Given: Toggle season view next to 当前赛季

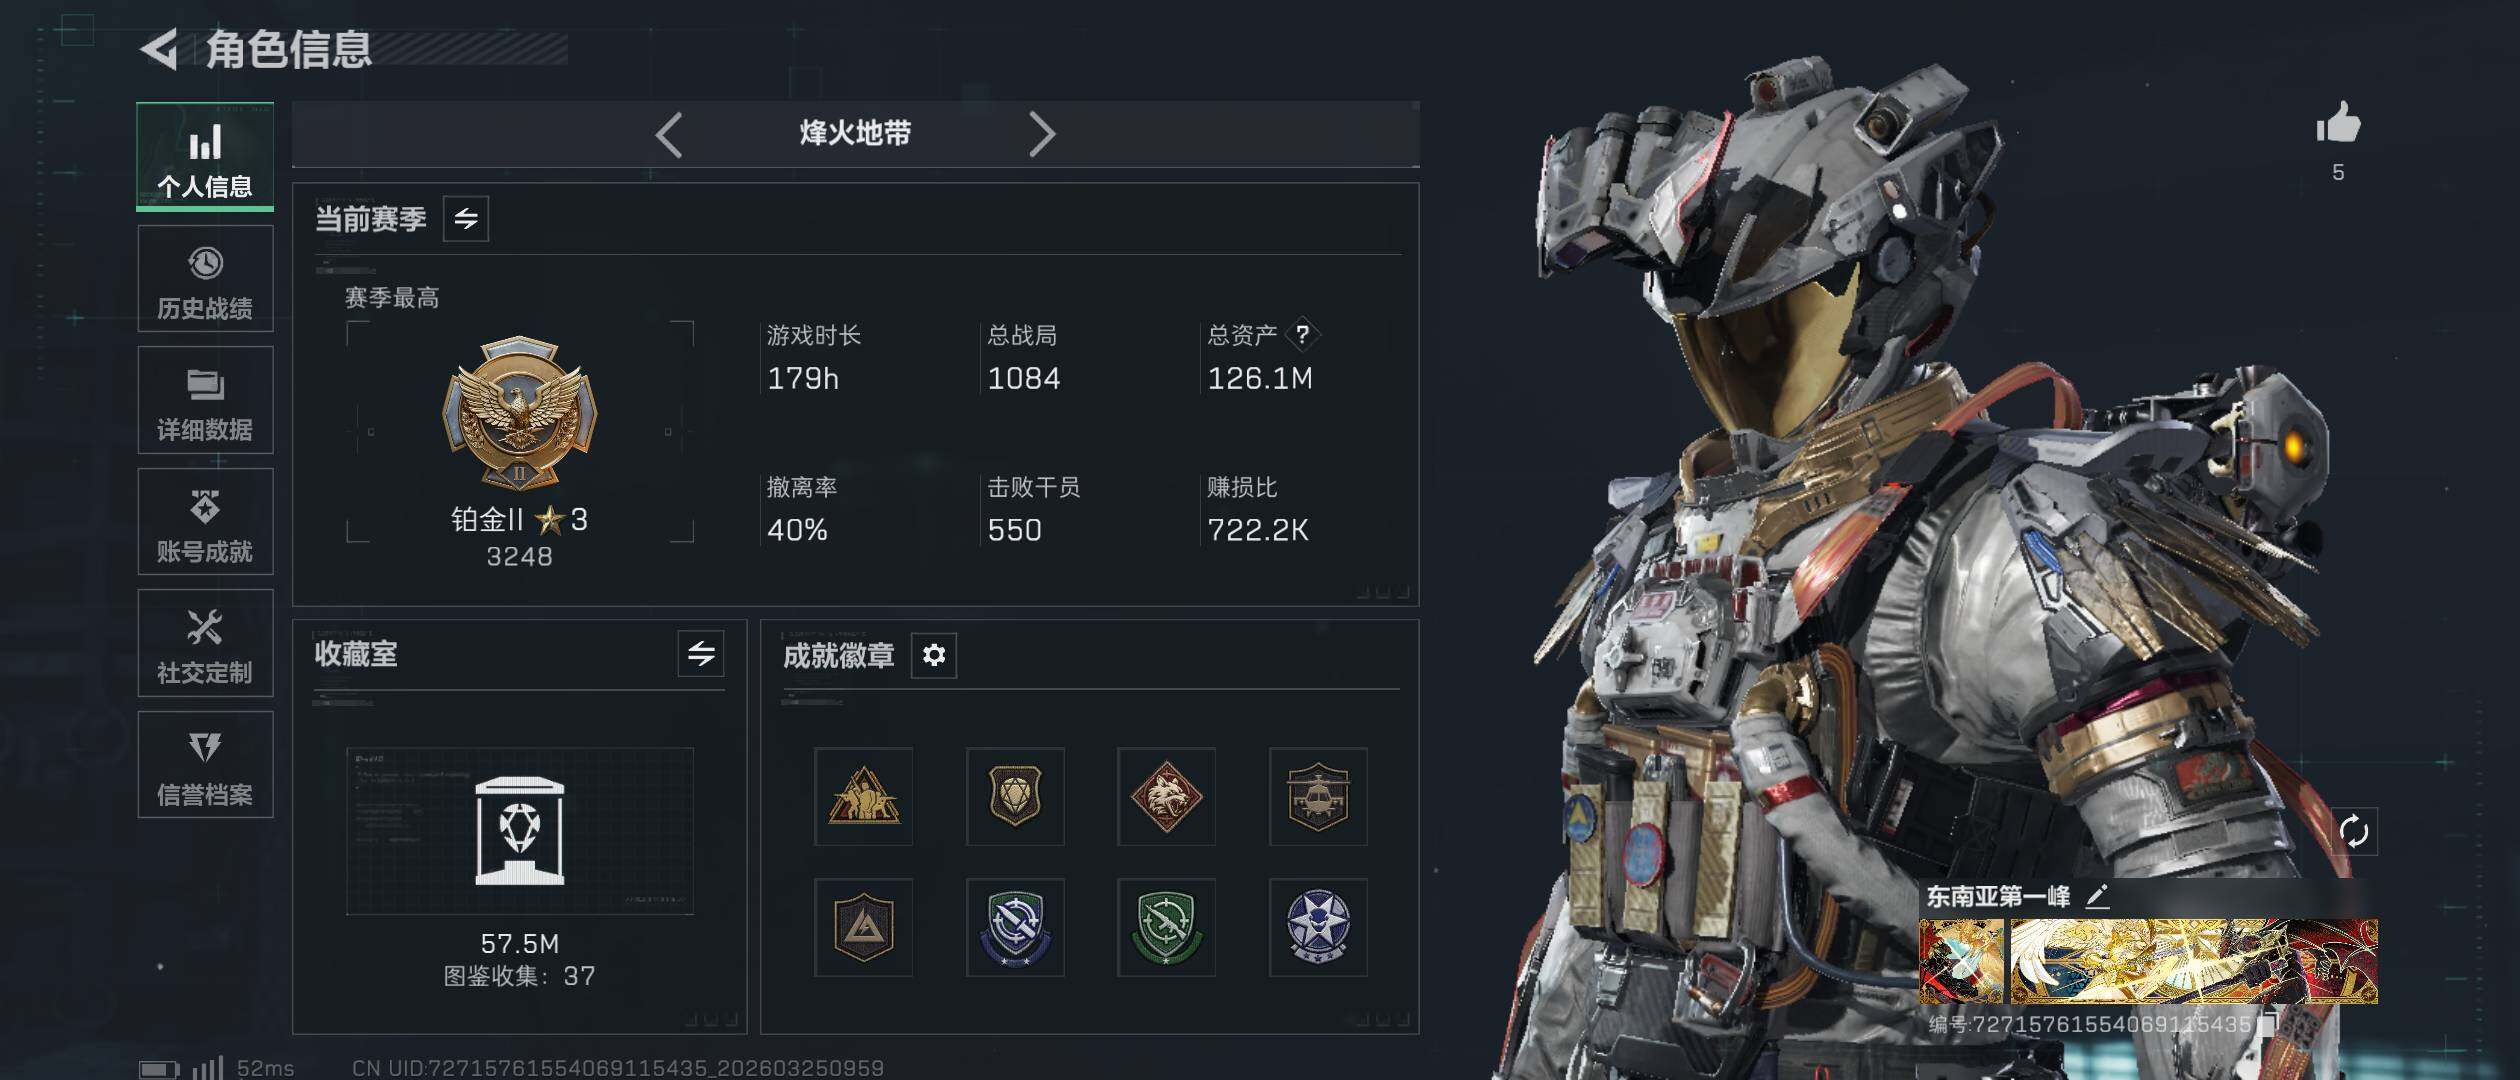Looking at the screenshot, I should pos(466,219).
